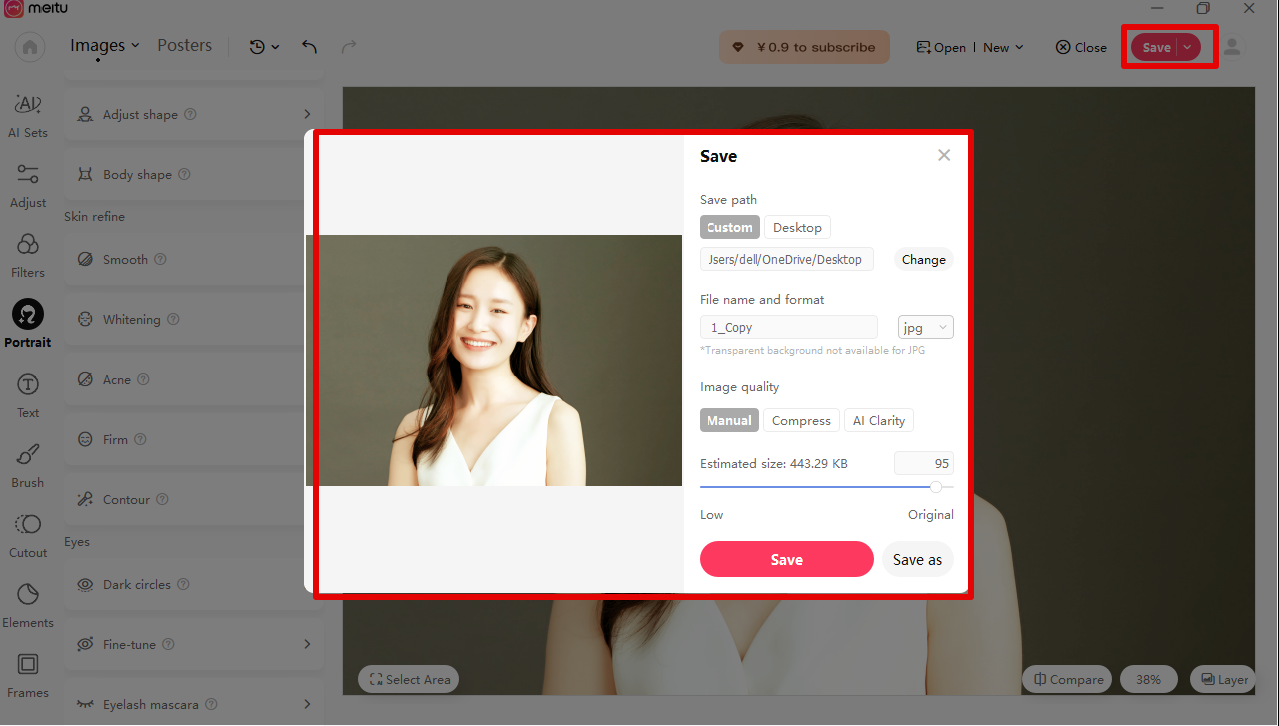Click the Save as button
1279x726 pixels.
(x=917, y=559)
